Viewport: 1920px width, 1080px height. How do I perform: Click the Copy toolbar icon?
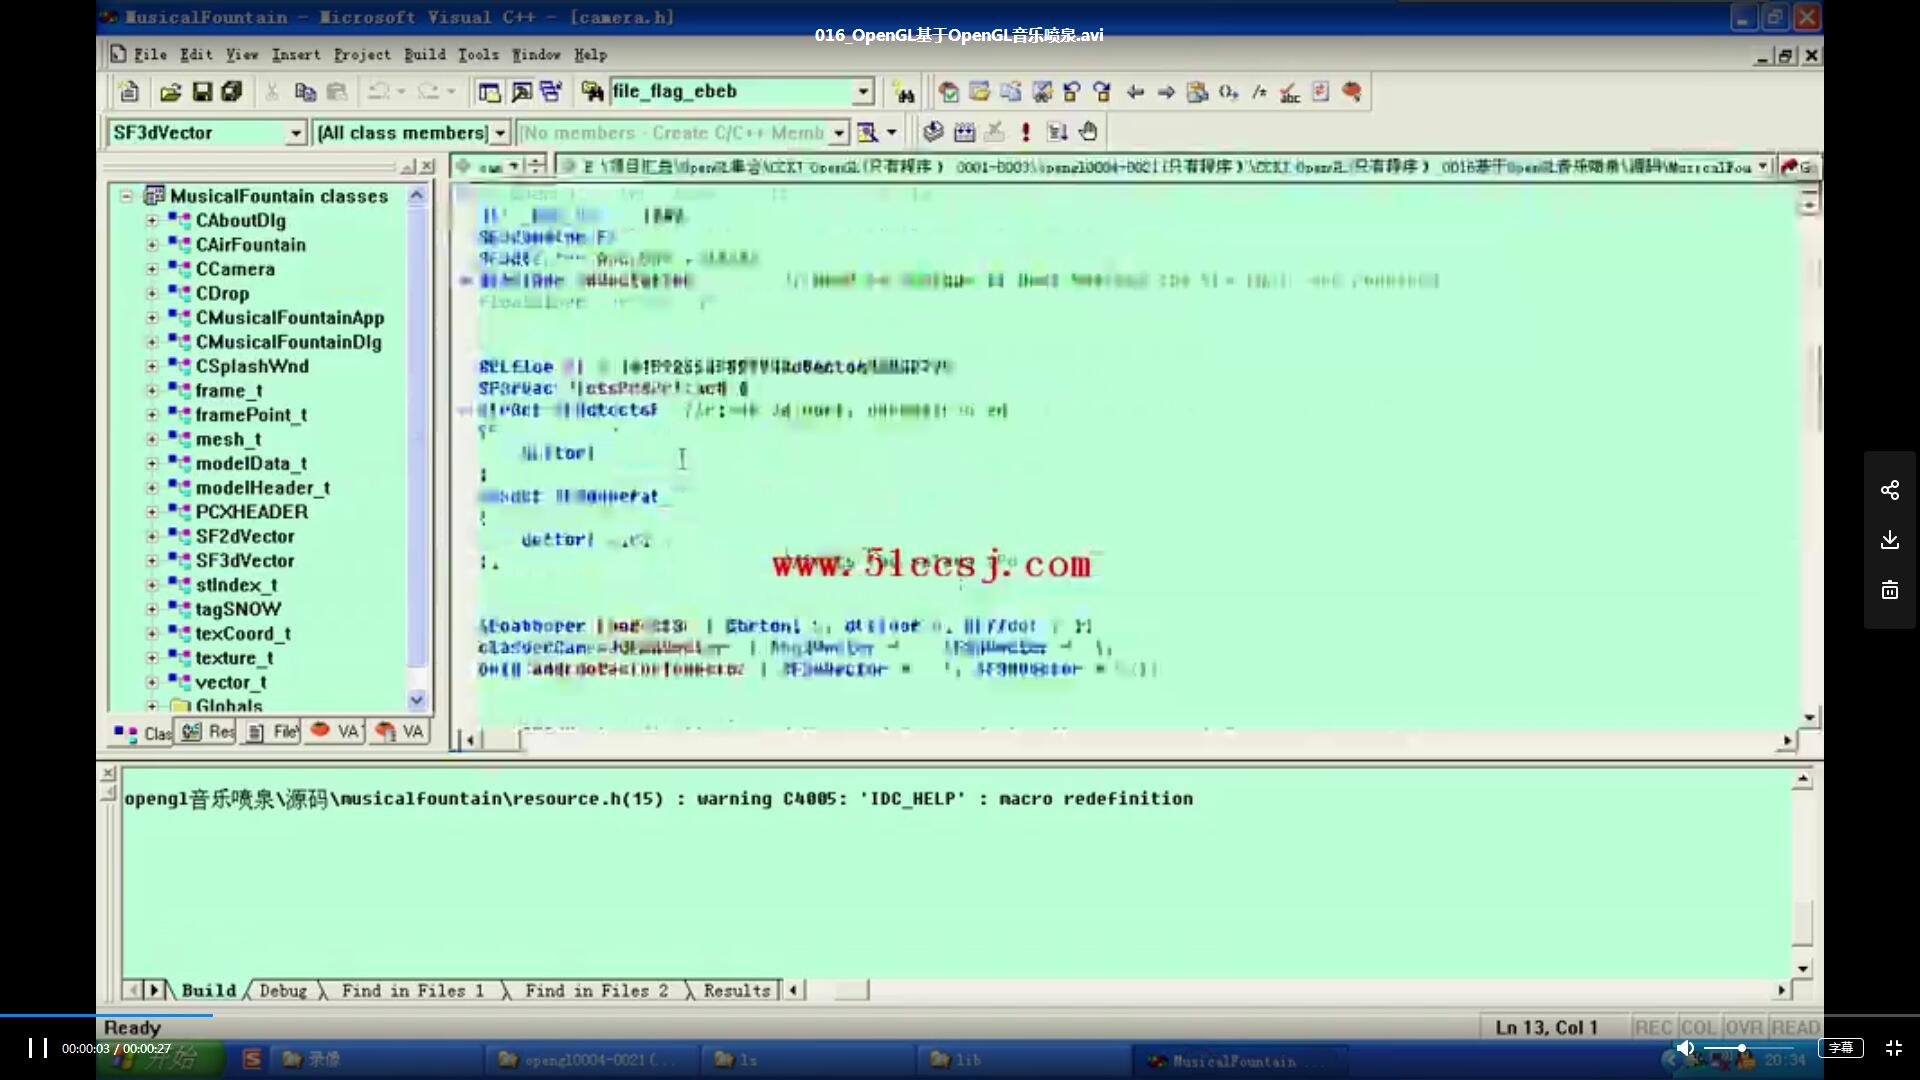coord(305,92)
